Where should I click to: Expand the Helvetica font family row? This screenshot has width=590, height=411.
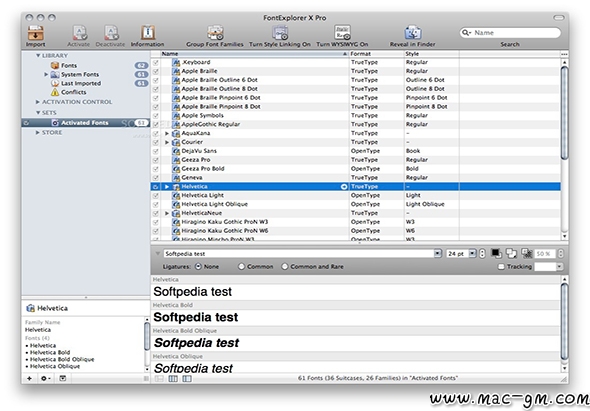click(x=167, y=187)
